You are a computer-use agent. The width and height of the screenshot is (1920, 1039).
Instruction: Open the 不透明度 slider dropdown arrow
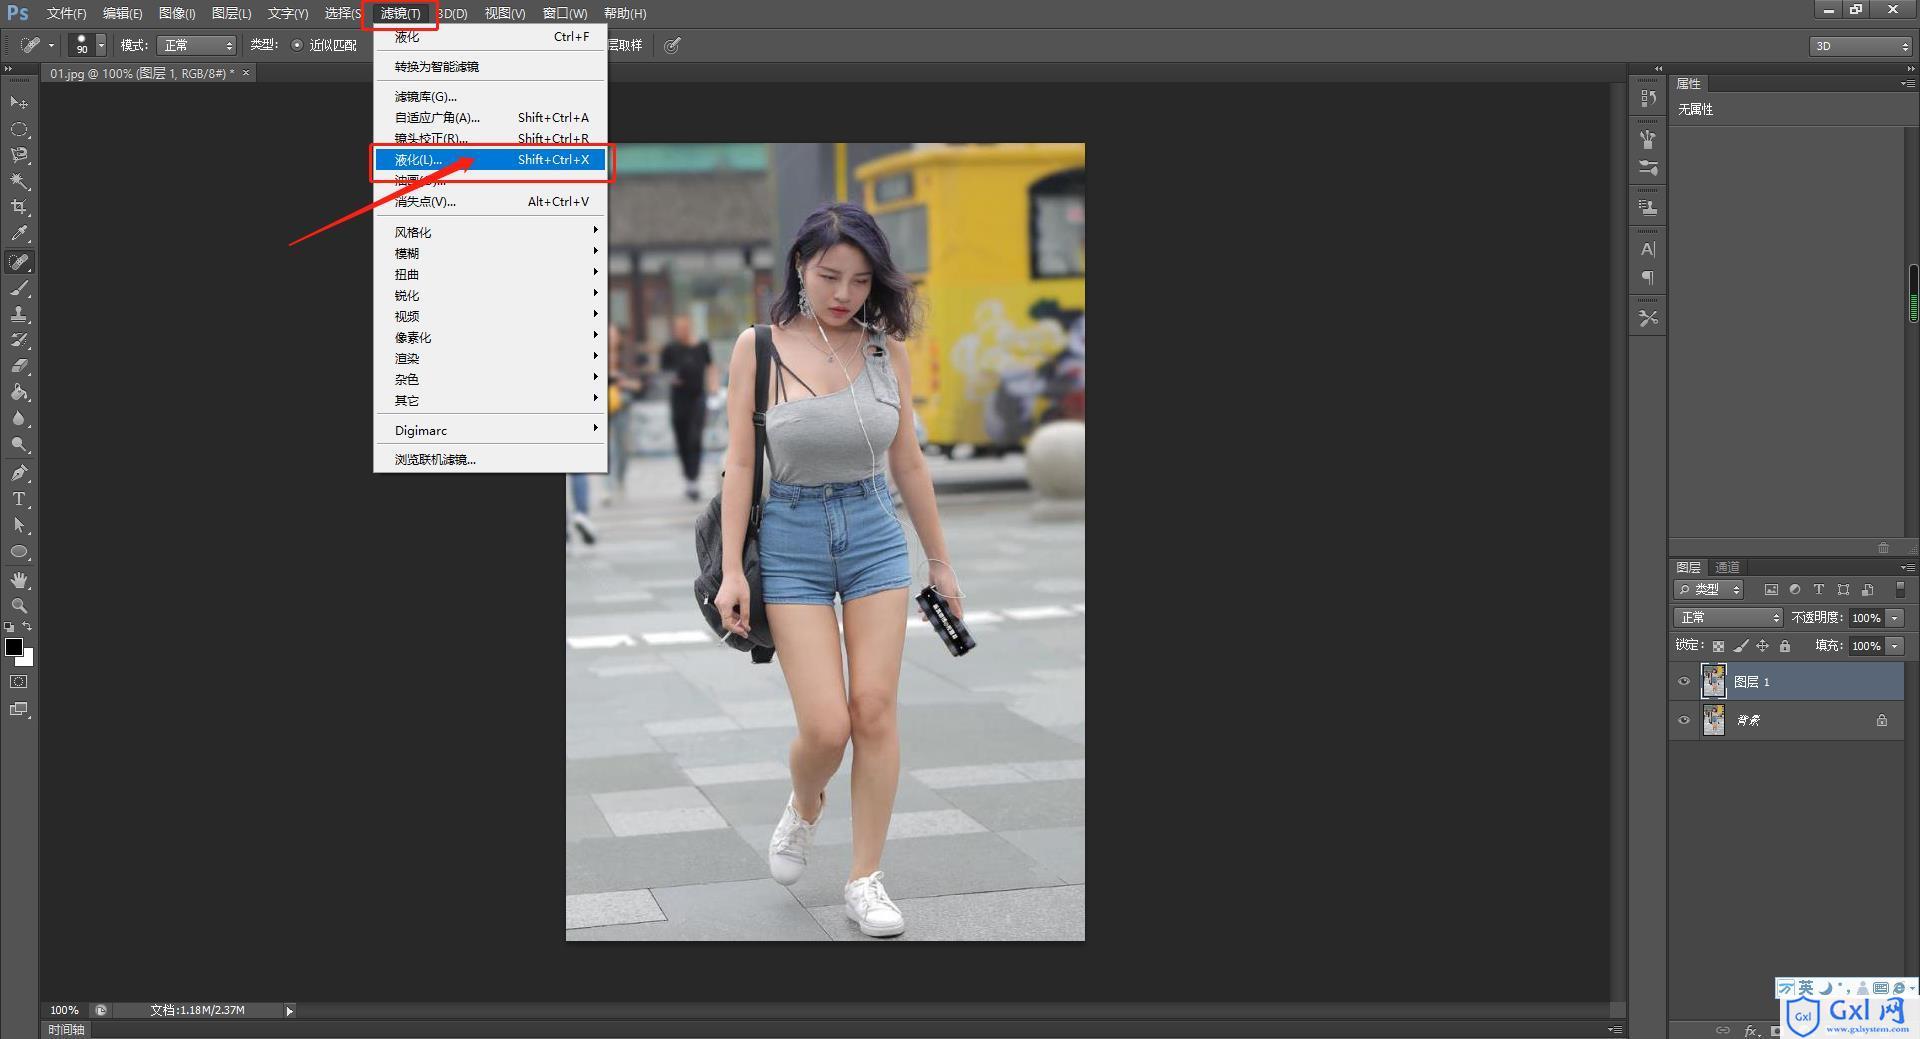(1895, 618)
